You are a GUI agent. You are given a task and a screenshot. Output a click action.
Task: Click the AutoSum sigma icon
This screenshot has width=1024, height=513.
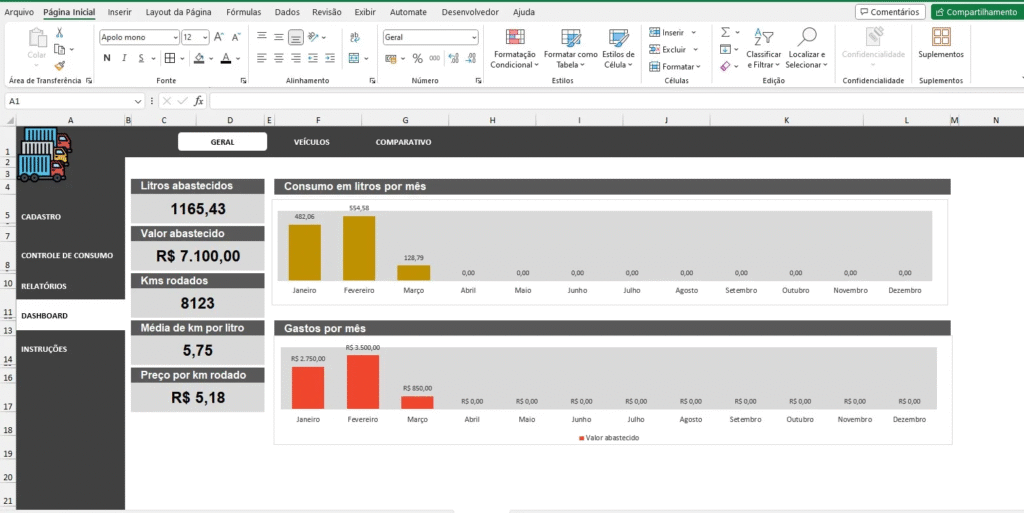tap(726, 32)
